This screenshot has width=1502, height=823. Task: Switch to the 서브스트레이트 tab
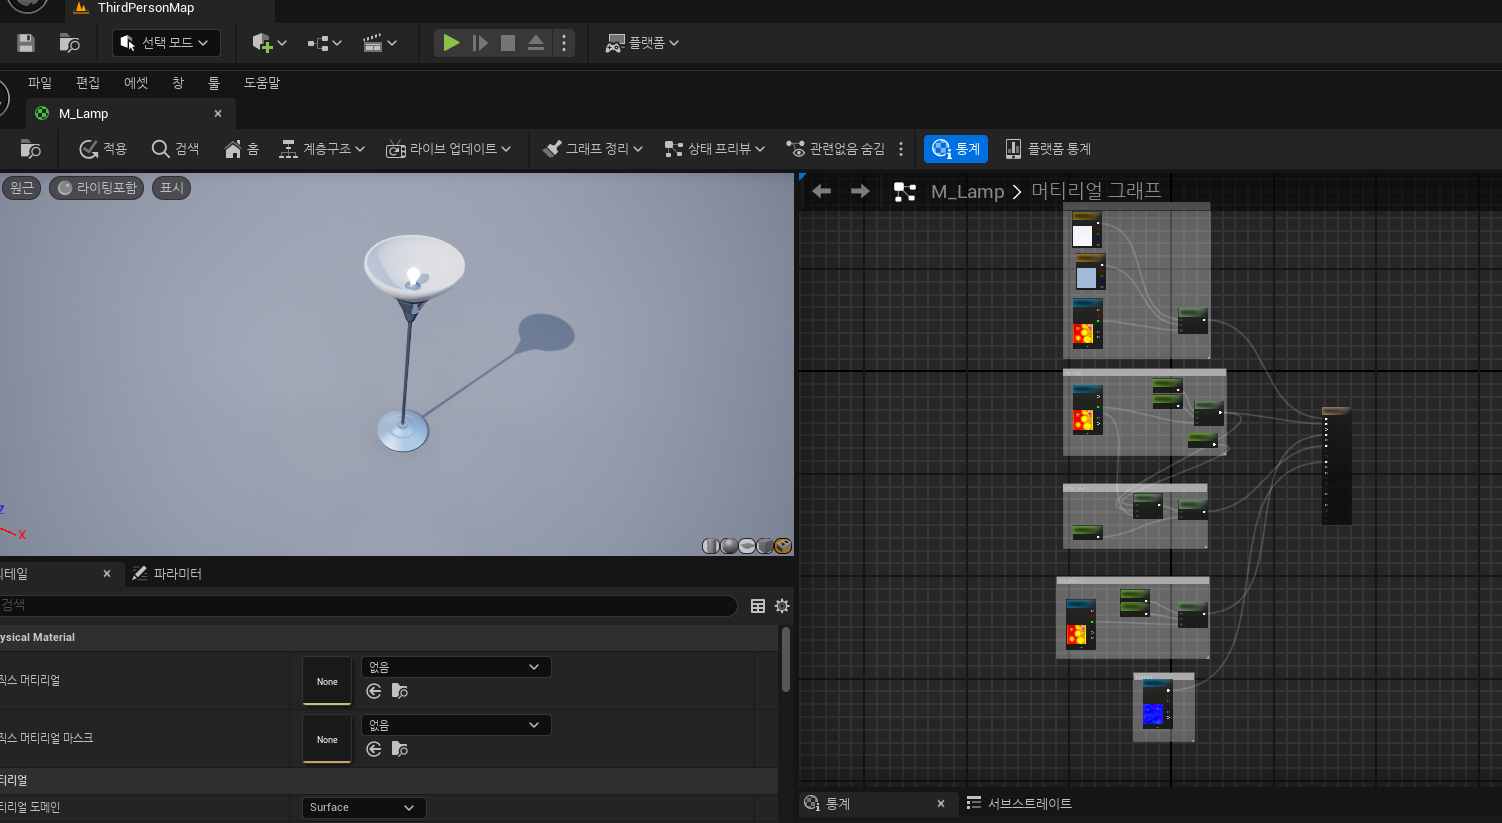click(1019, 804)
